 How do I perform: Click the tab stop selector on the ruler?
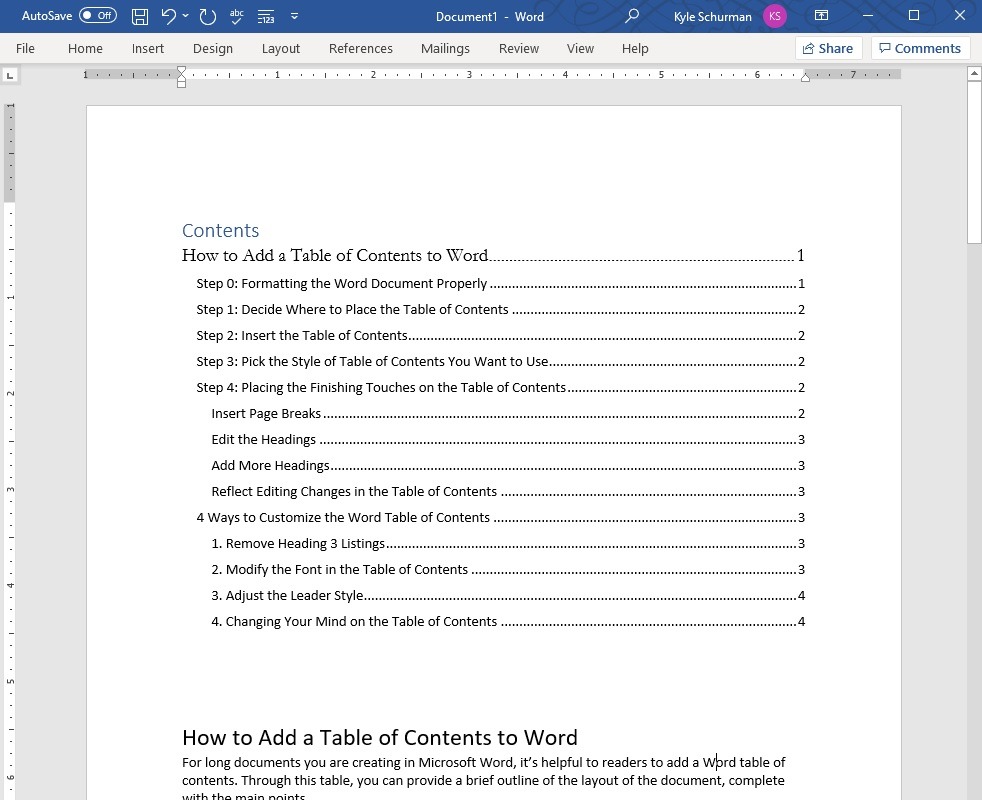(10, 74)
